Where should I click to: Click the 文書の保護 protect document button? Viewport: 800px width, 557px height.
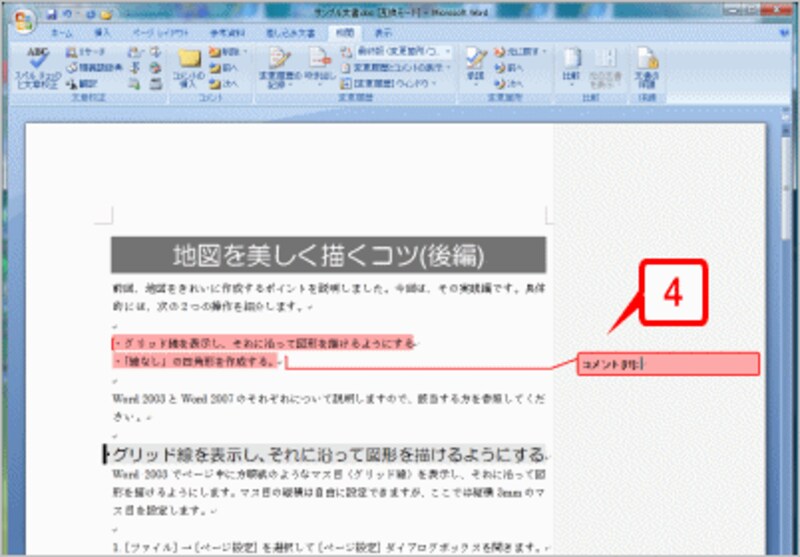[x=647, y=68]
